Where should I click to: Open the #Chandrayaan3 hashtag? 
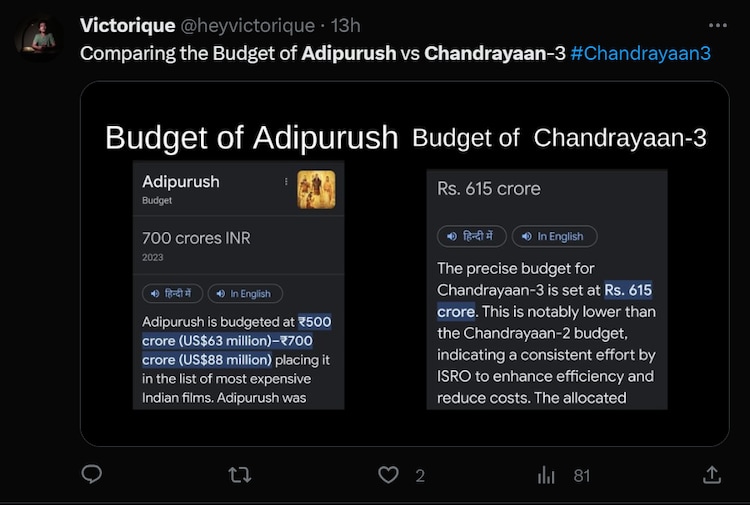(x=641, y=52)
